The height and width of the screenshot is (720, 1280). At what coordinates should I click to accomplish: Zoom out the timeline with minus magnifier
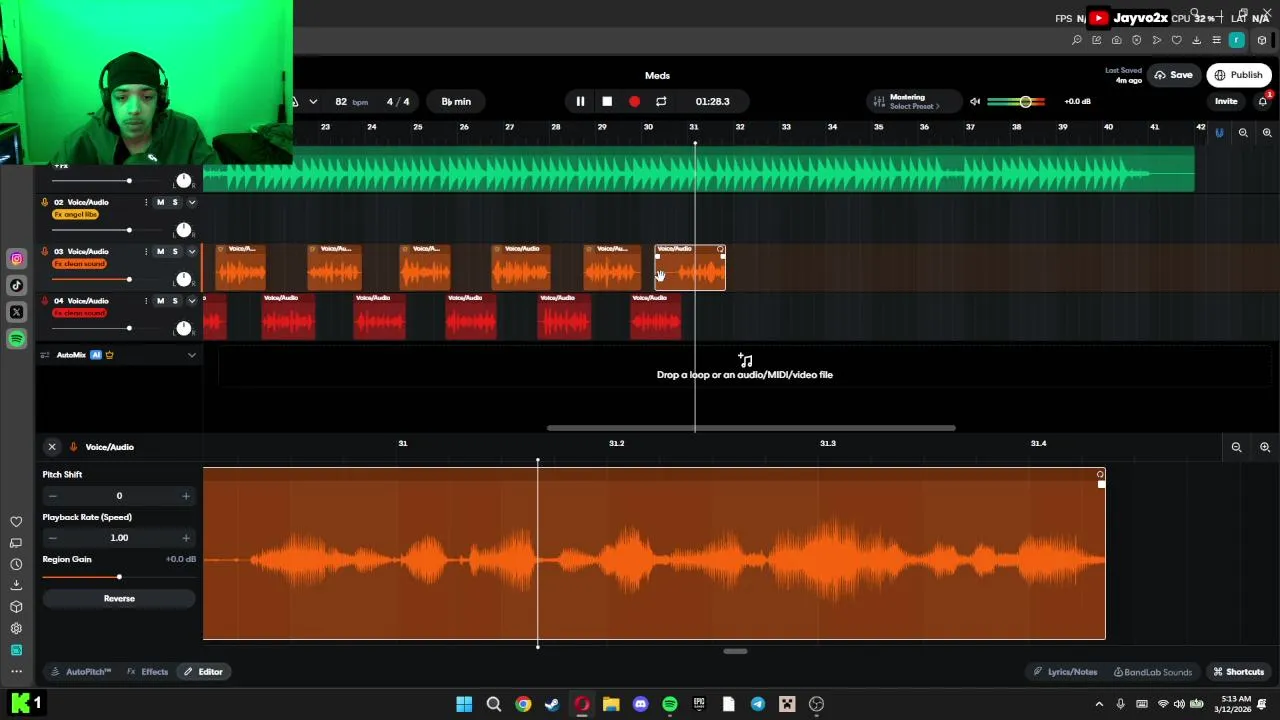(x=1243, y=133)
